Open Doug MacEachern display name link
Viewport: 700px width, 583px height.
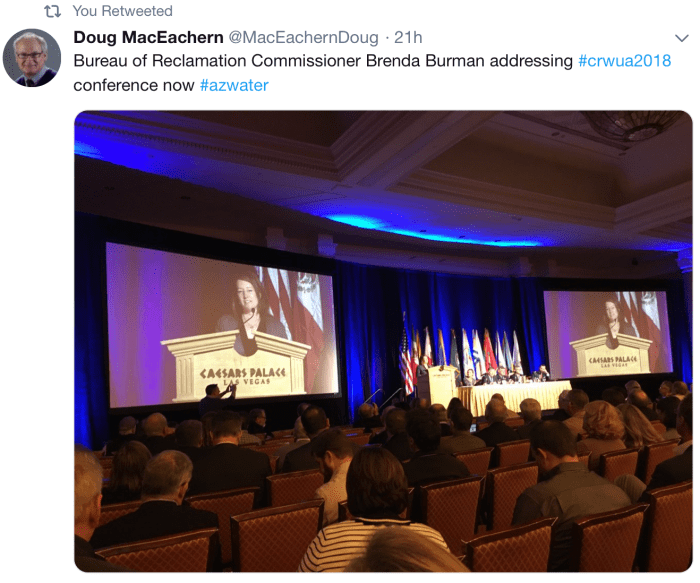(x=148, y=37)
